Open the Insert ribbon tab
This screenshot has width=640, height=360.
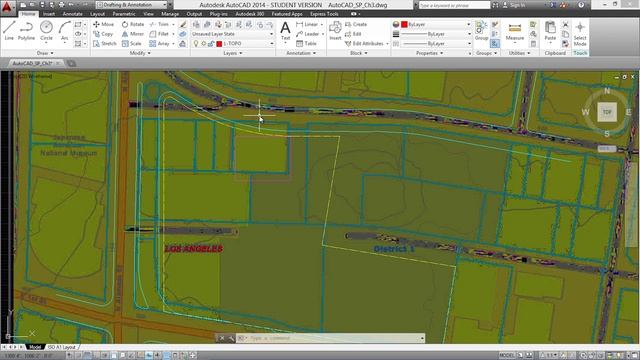[49, 14]
